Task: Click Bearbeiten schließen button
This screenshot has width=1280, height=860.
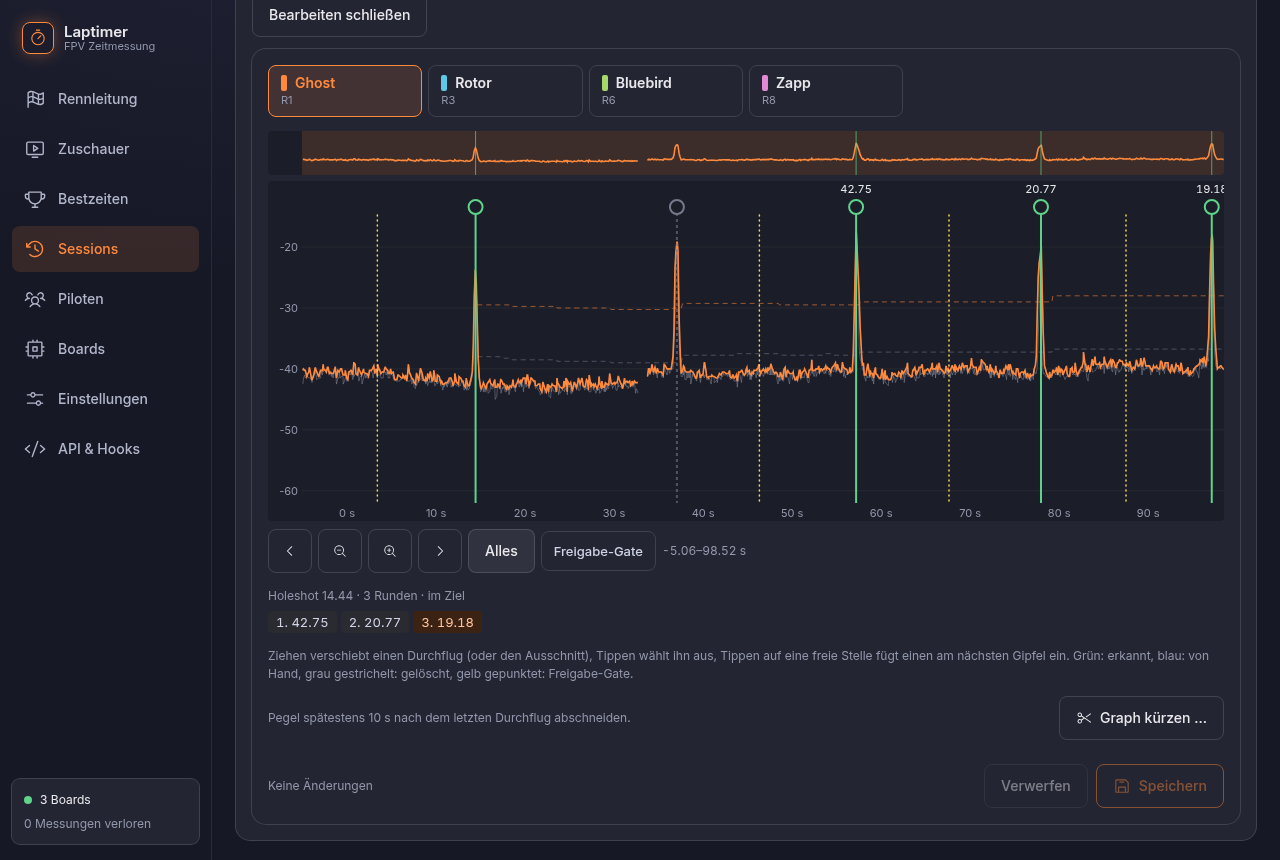Action: 339,16
